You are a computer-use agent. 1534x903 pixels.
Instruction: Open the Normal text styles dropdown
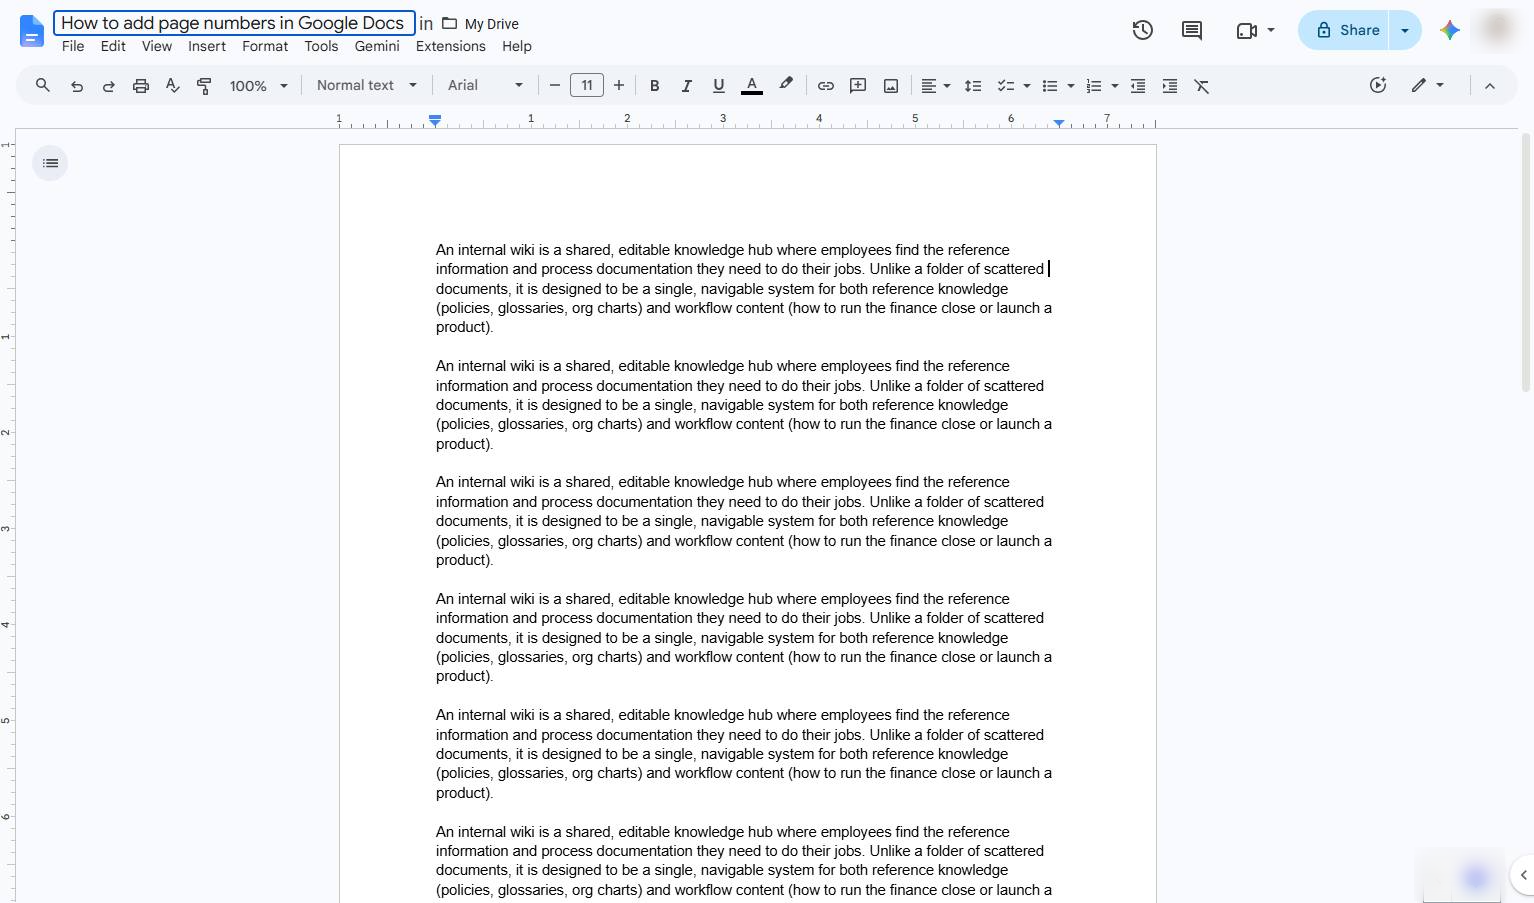[x=366, y=86]
